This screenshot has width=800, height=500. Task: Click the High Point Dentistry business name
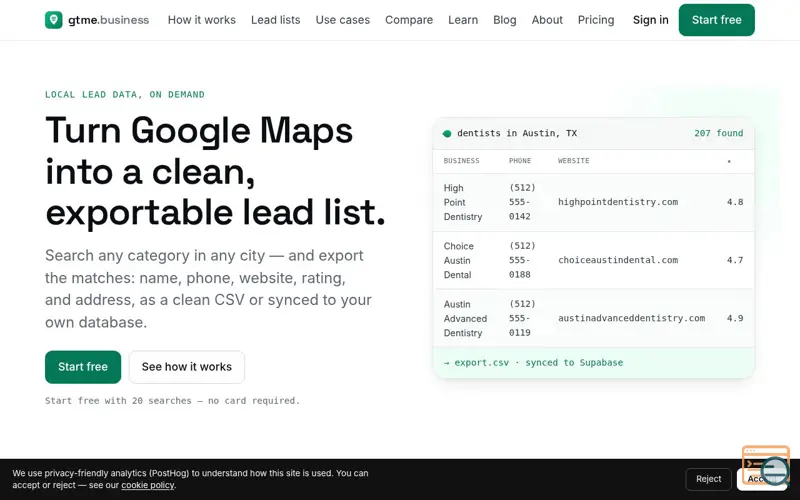(463, 202)
